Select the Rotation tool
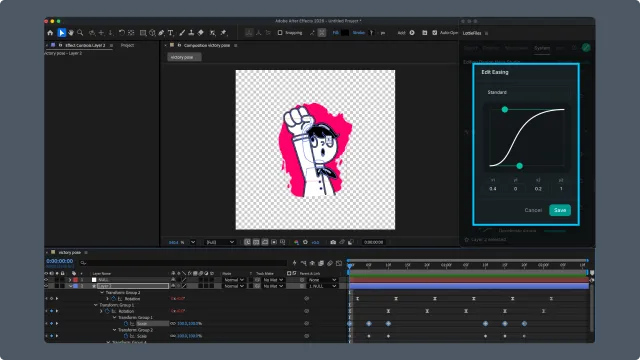Viewport: 640px width, 360px height. pyautogui.click(x=122, y=33)
